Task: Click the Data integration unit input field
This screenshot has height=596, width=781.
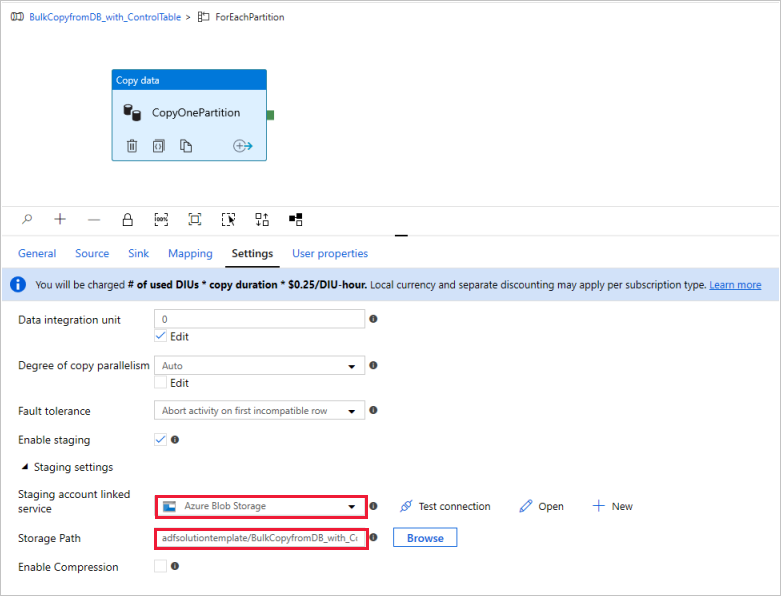Action: [x=260, y=319]
